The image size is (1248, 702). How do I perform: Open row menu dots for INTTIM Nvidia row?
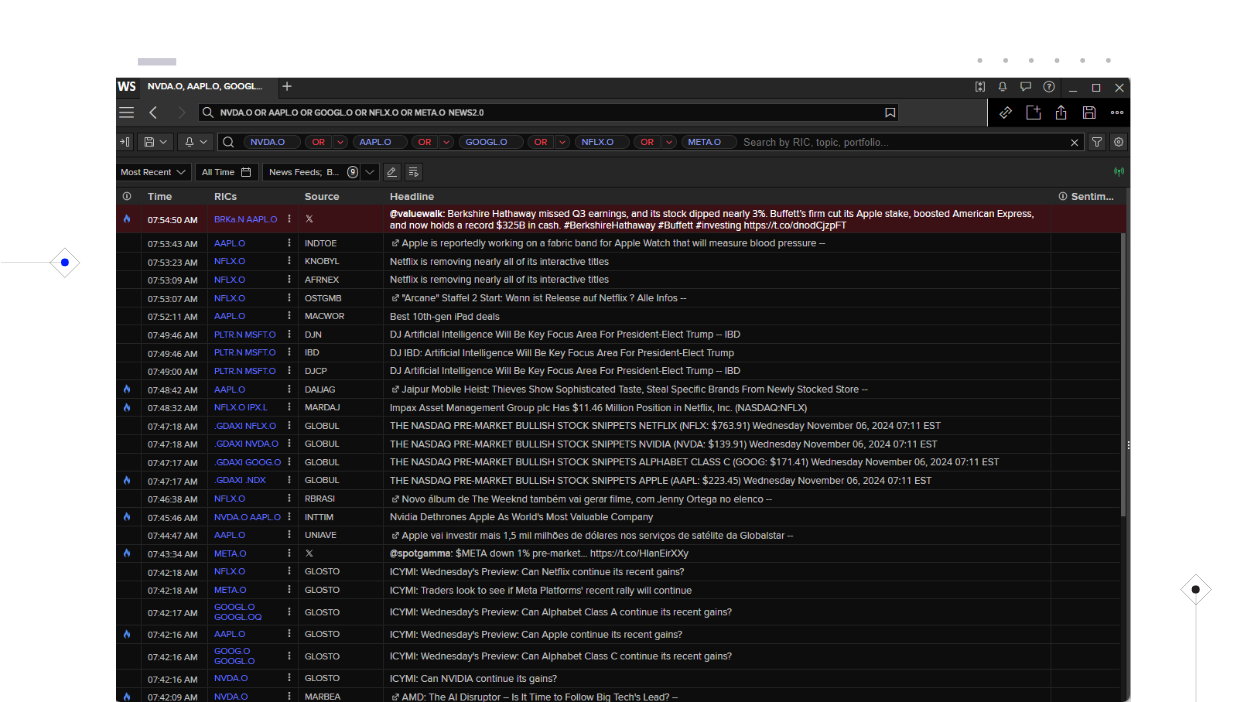coord(290,517)
